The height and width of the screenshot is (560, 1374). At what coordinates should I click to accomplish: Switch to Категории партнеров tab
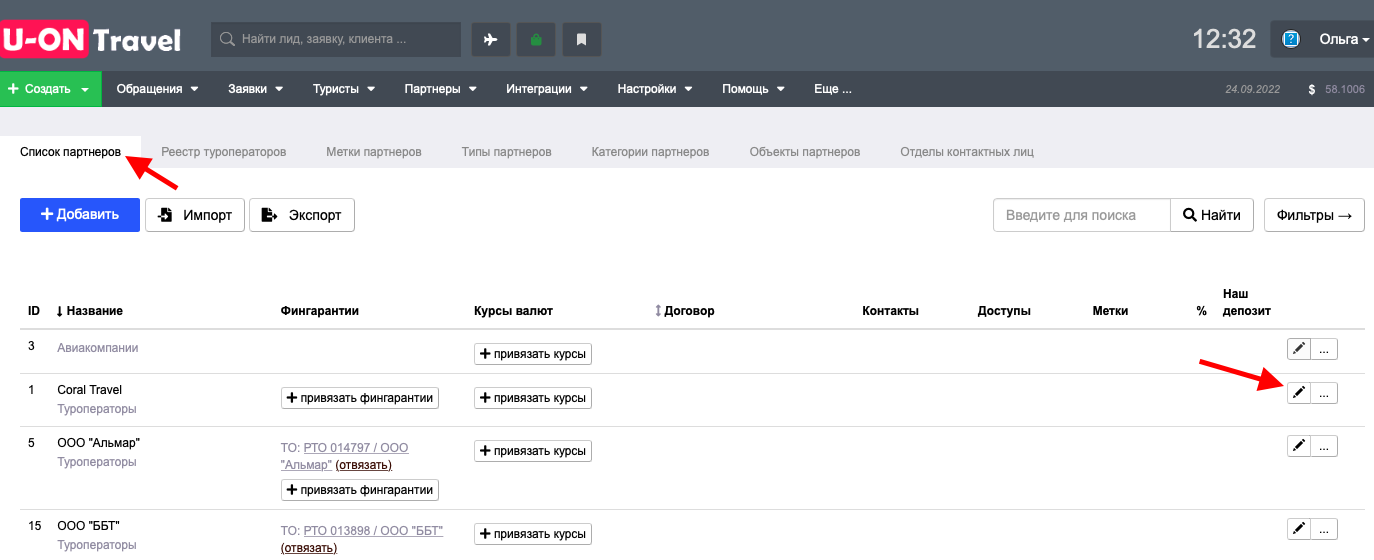click(x=650, y=152)
